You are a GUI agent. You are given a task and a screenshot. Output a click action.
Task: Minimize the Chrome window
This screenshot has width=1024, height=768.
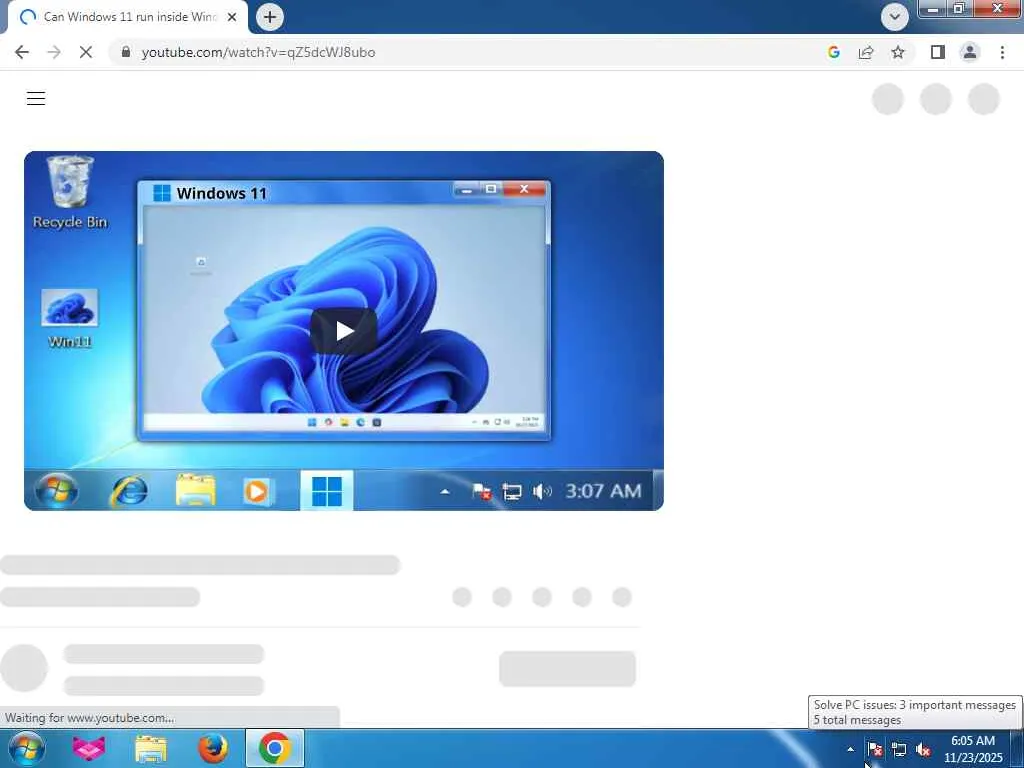point(933,9)
